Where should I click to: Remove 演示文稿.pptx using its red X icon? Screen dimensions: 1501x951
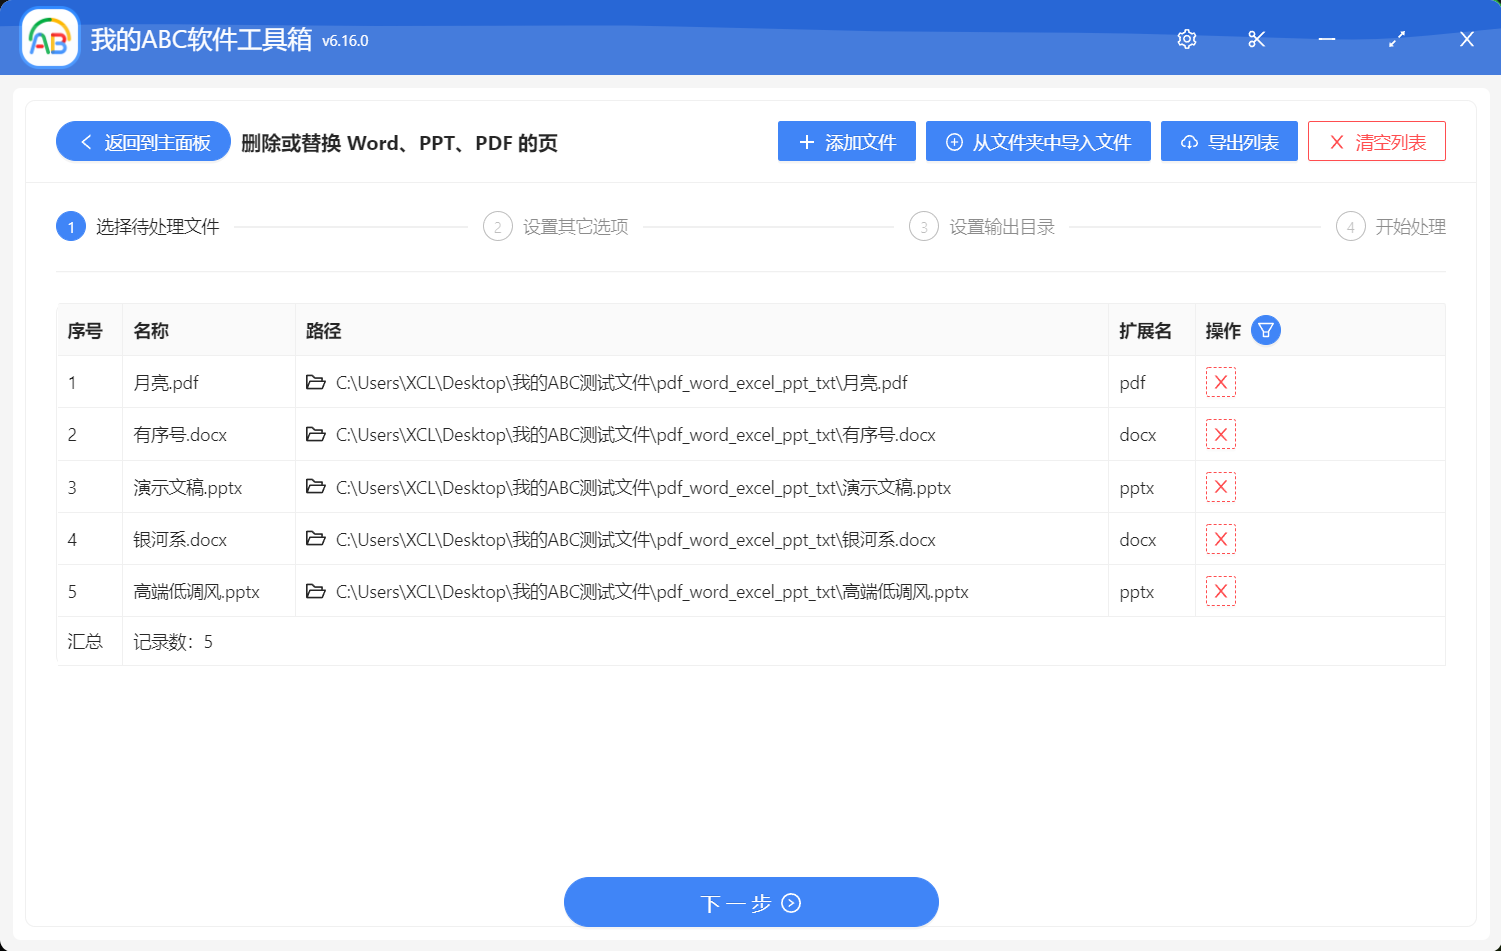click(x=1220, y=486)
